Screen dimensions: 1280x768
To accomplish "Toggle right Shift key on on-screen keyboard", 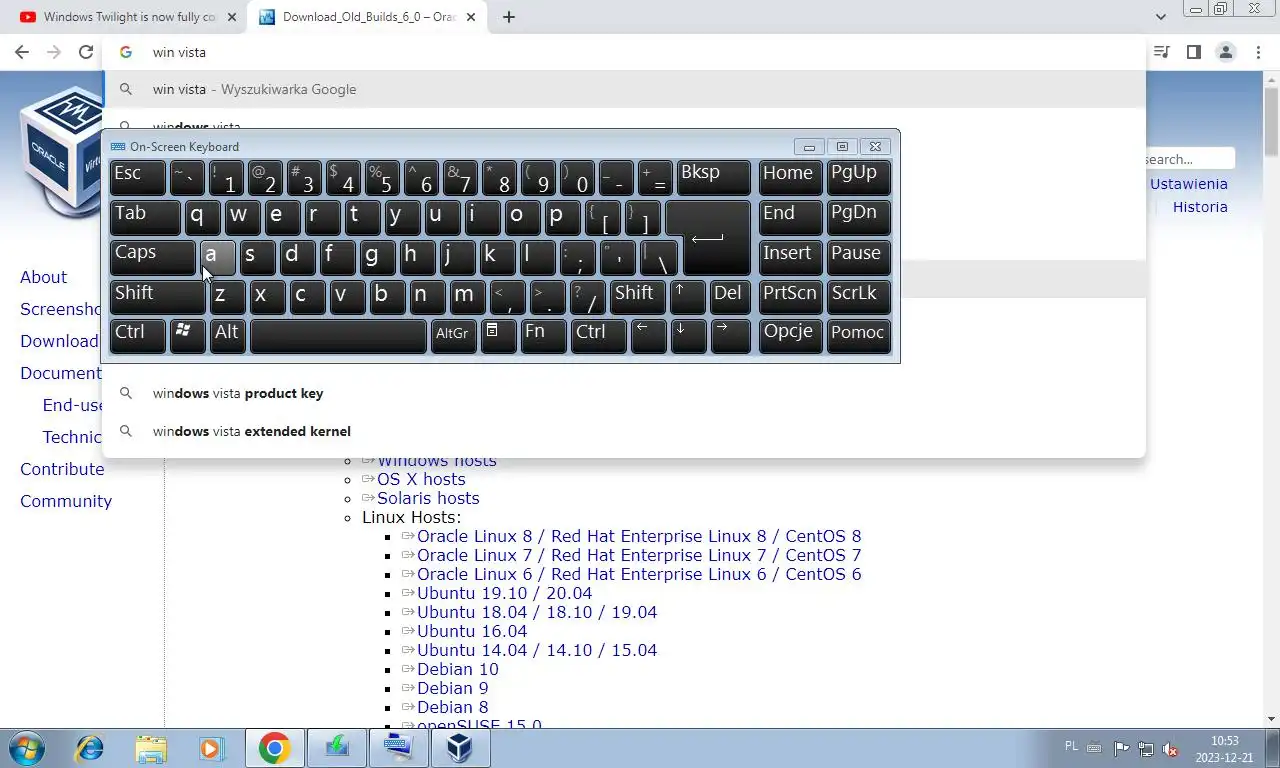I will (x=638, y=296).
